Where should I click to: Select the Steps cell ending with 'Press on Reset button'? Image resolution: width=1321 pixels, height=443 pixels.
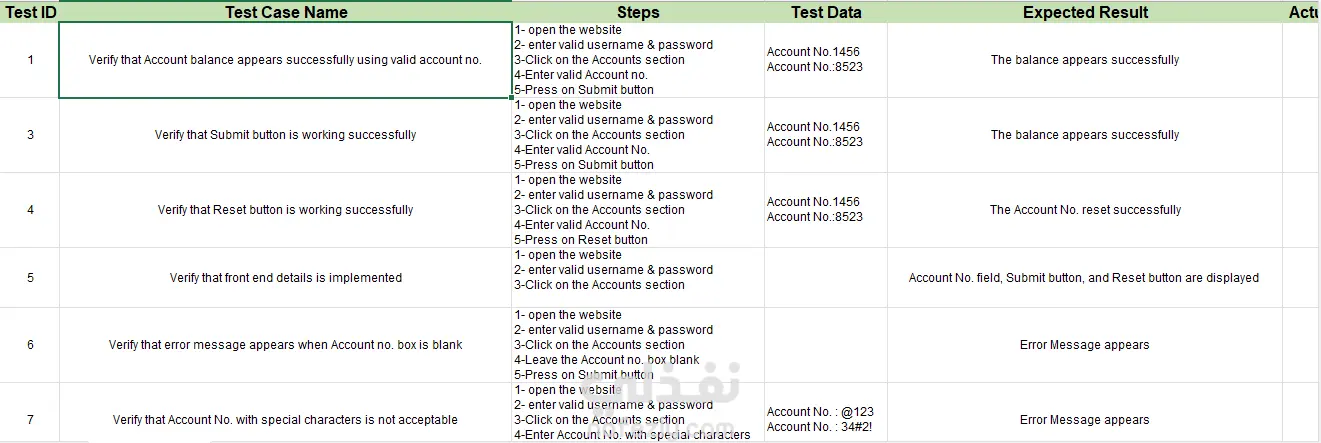pos(638,210)
